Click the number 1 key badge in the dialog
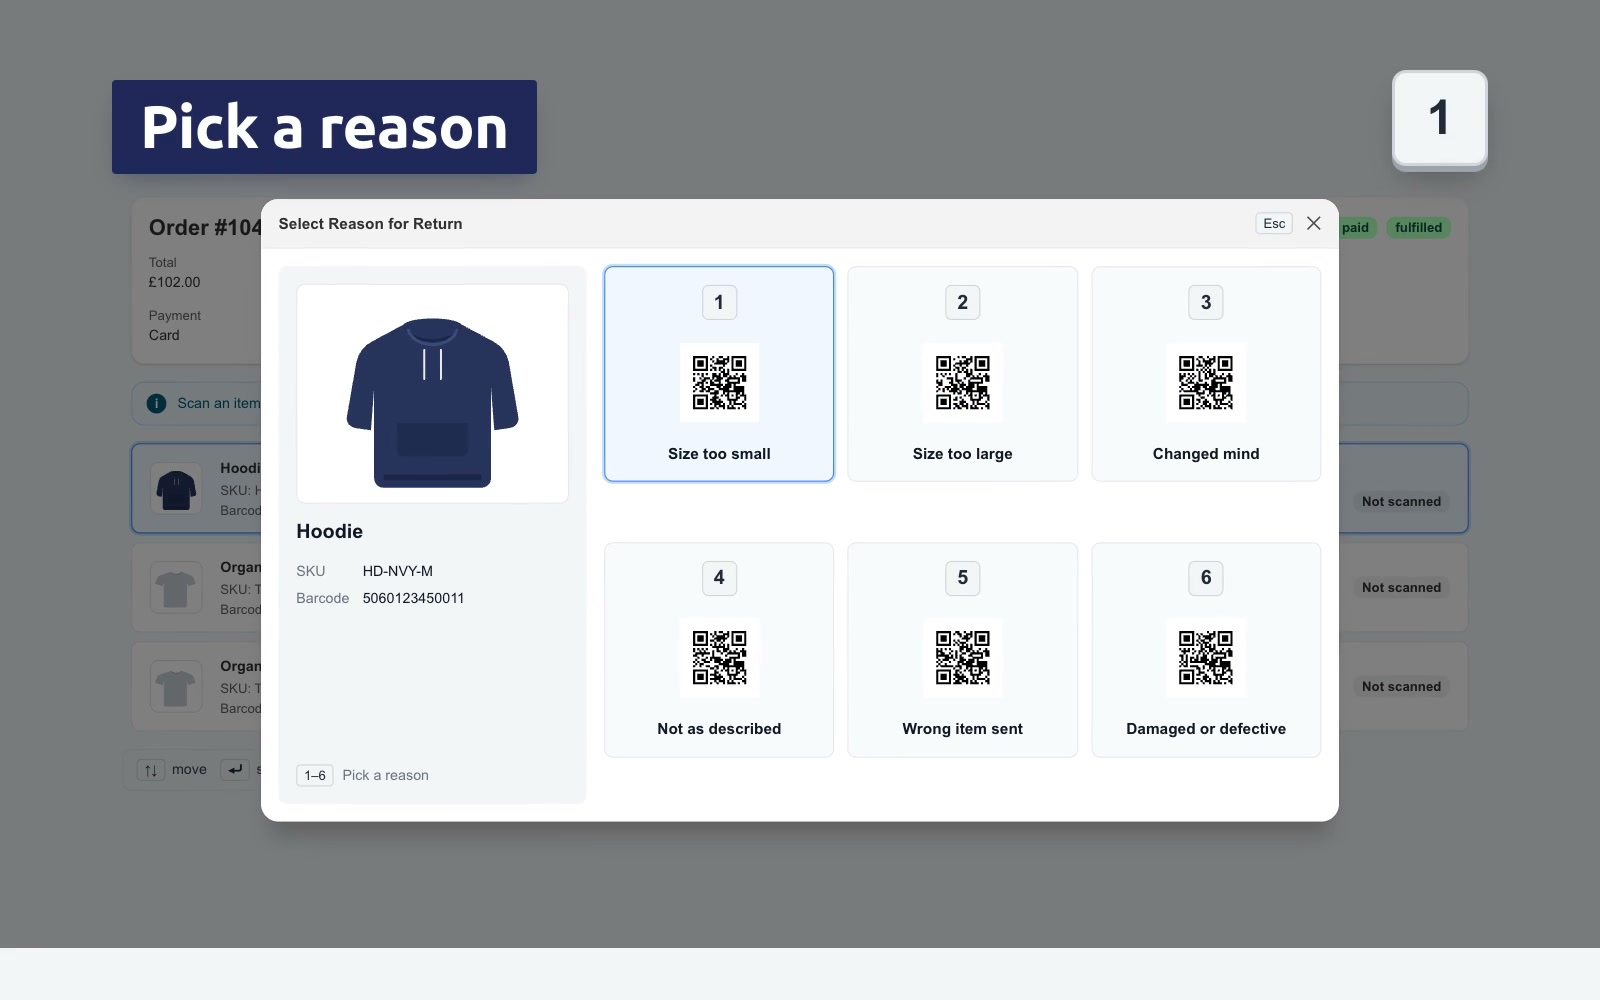Image resolution: width=1600 pixels, height=1000 pixels. [719, 302]
